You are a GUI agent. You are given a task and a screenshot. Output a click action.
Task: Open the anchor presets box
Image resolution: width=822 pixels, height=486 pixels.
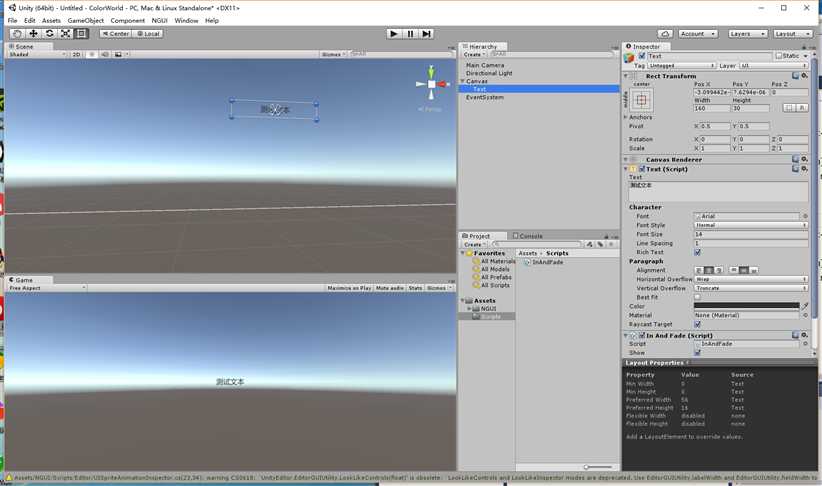641,100
